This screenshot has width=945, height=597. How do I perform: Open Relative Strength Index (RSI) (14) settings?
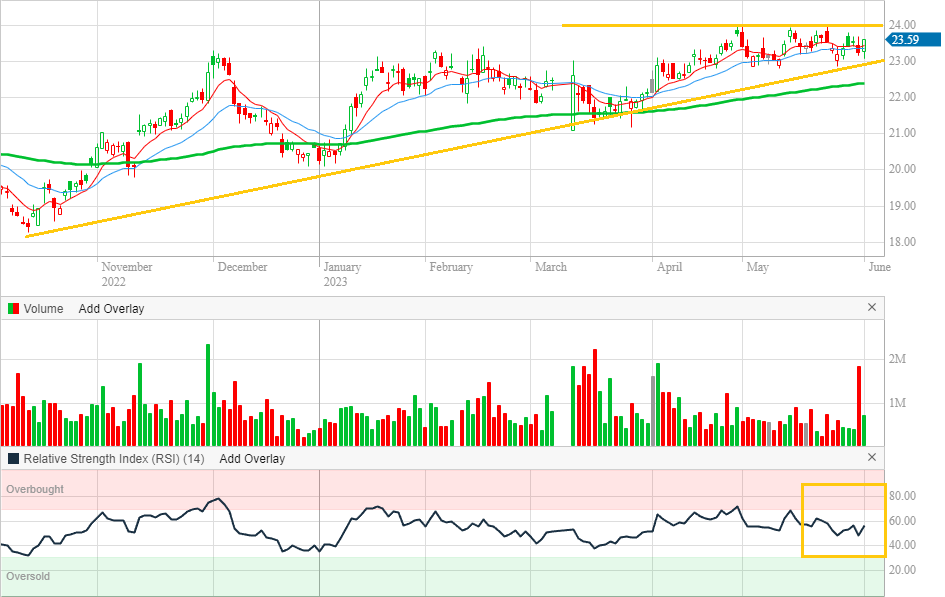tap(114, 459)
